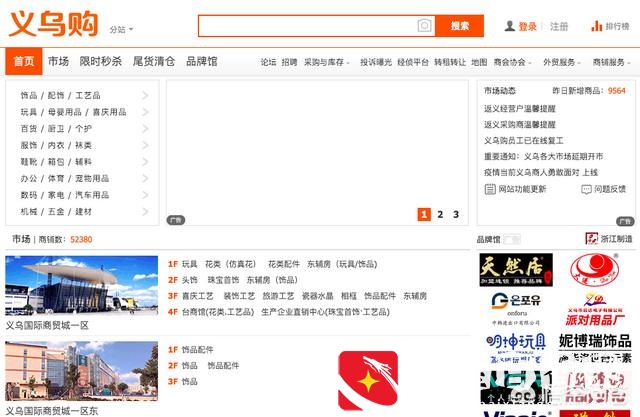Open 花类（仿真花） under 1F
Screen dimensions: 640x417
231,264
